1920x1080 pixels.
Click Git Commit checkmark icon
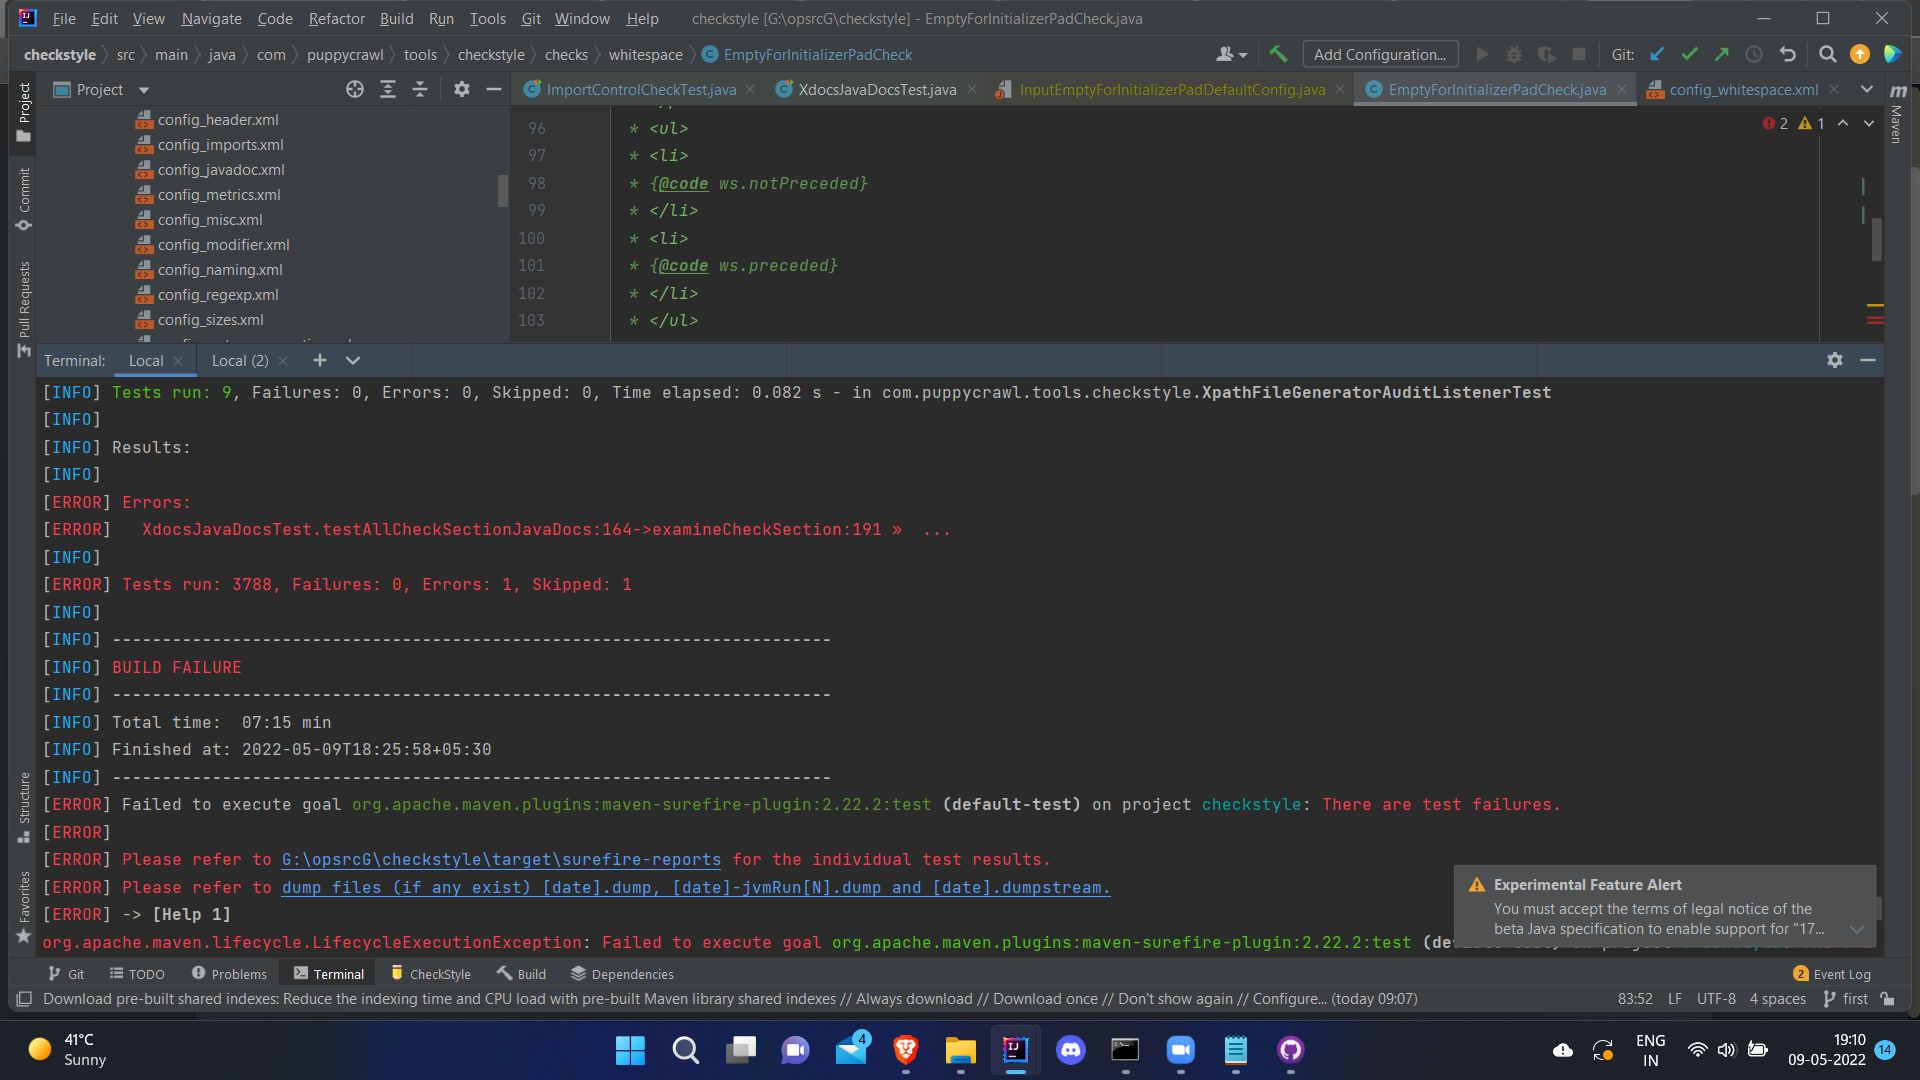pos(1689,54)
